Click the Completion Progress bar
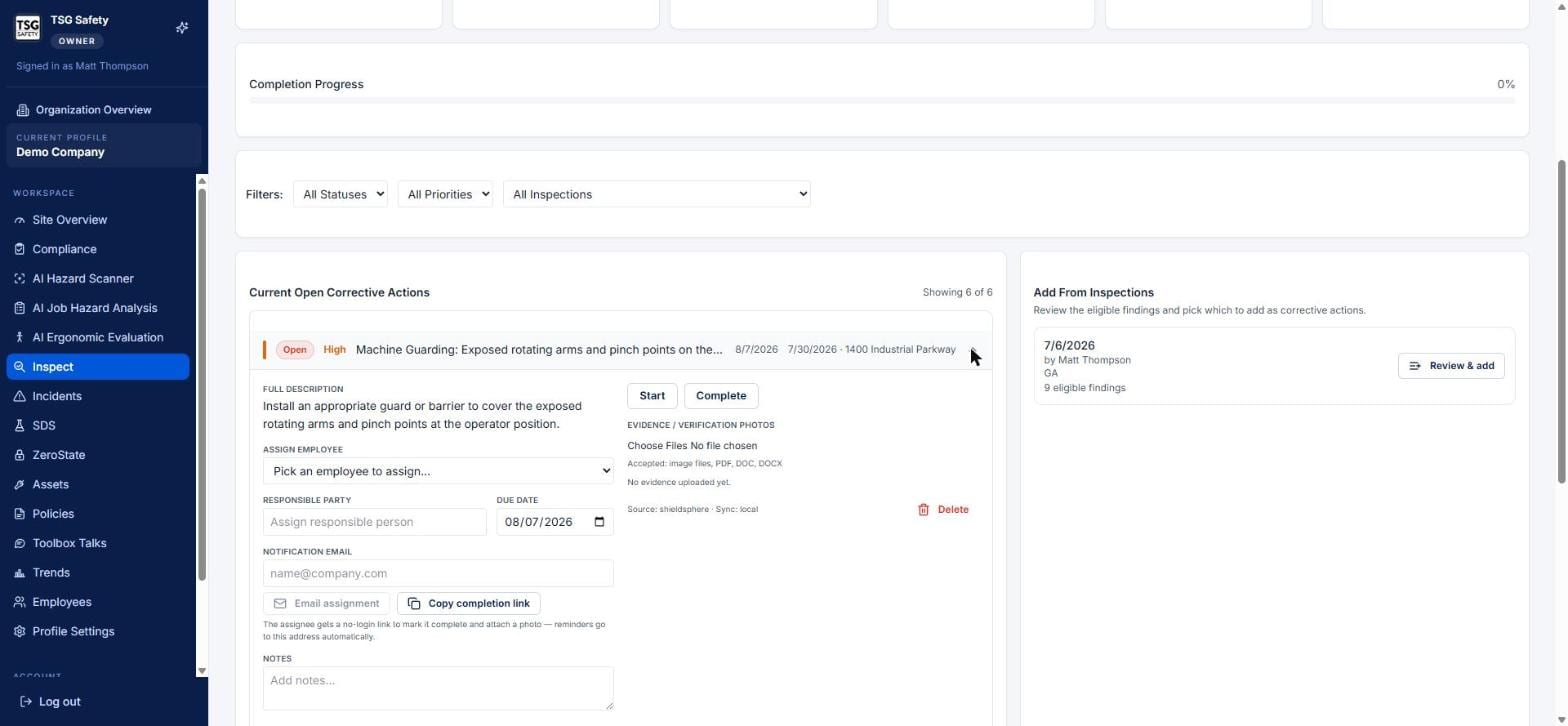The image size is (1568, 726). point(882,100)
